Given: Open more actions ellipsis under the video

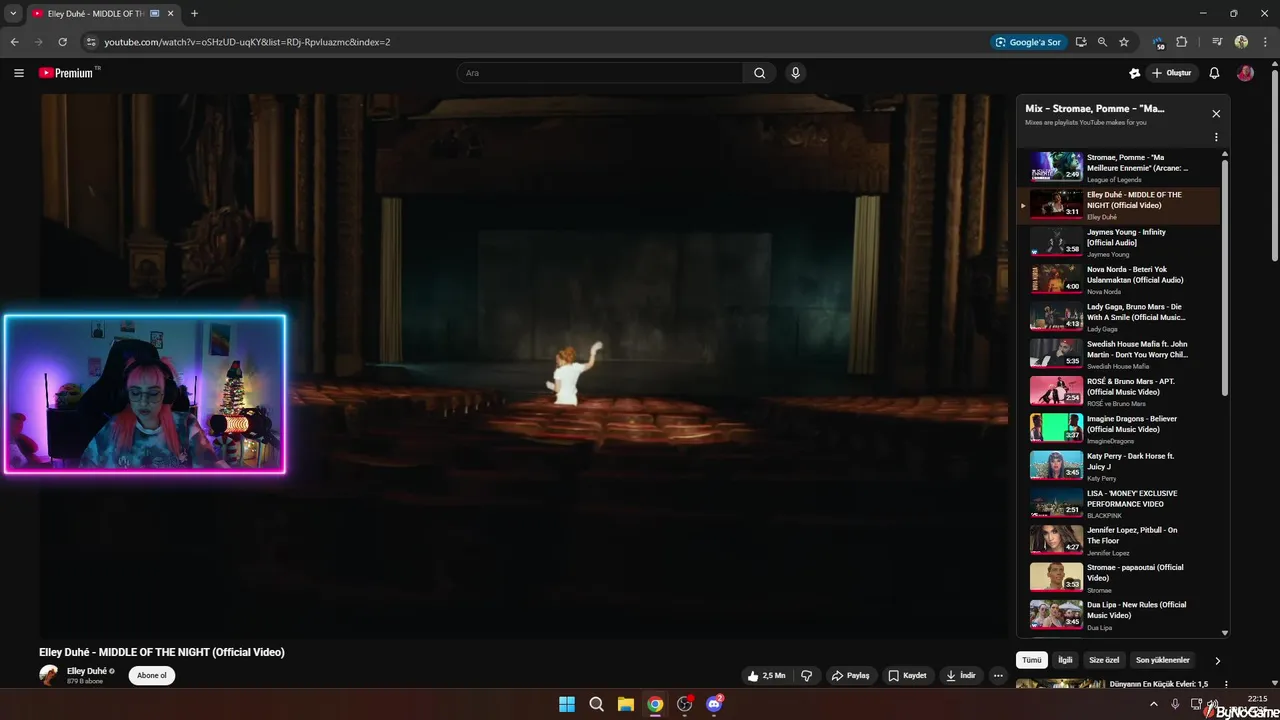Looking at the screenshot, I should (998, 676).
